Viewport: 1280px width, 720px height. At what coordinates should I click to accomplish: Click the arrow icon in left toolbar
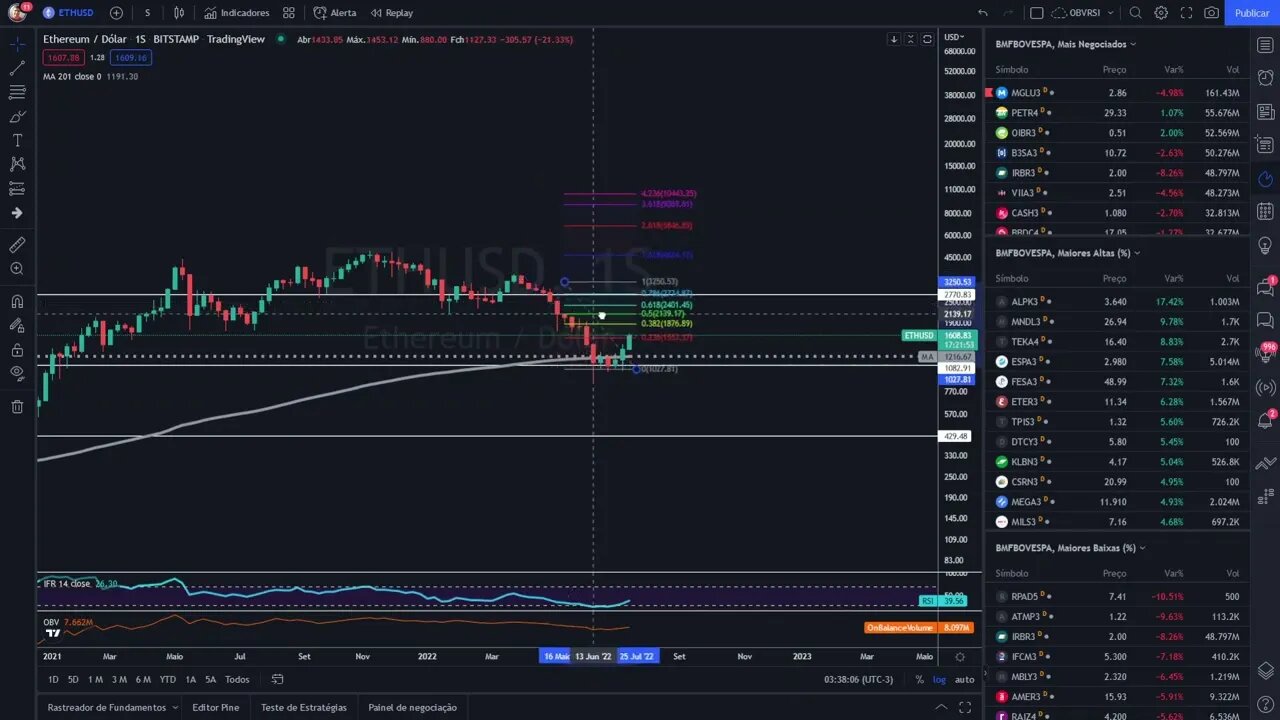(x=17, y=213)
